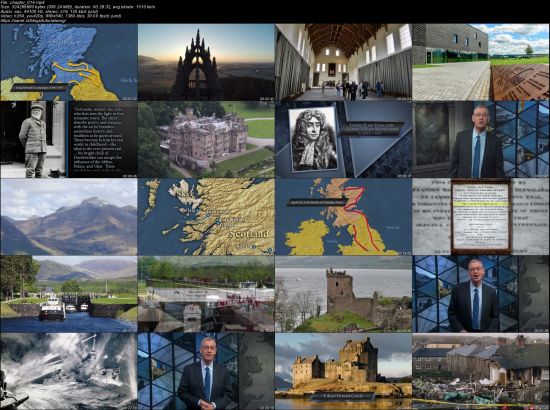This screenshot has width=550, height=410.
Task: Click the caption banner under Eilean Donan Castle
Action: 343,396
